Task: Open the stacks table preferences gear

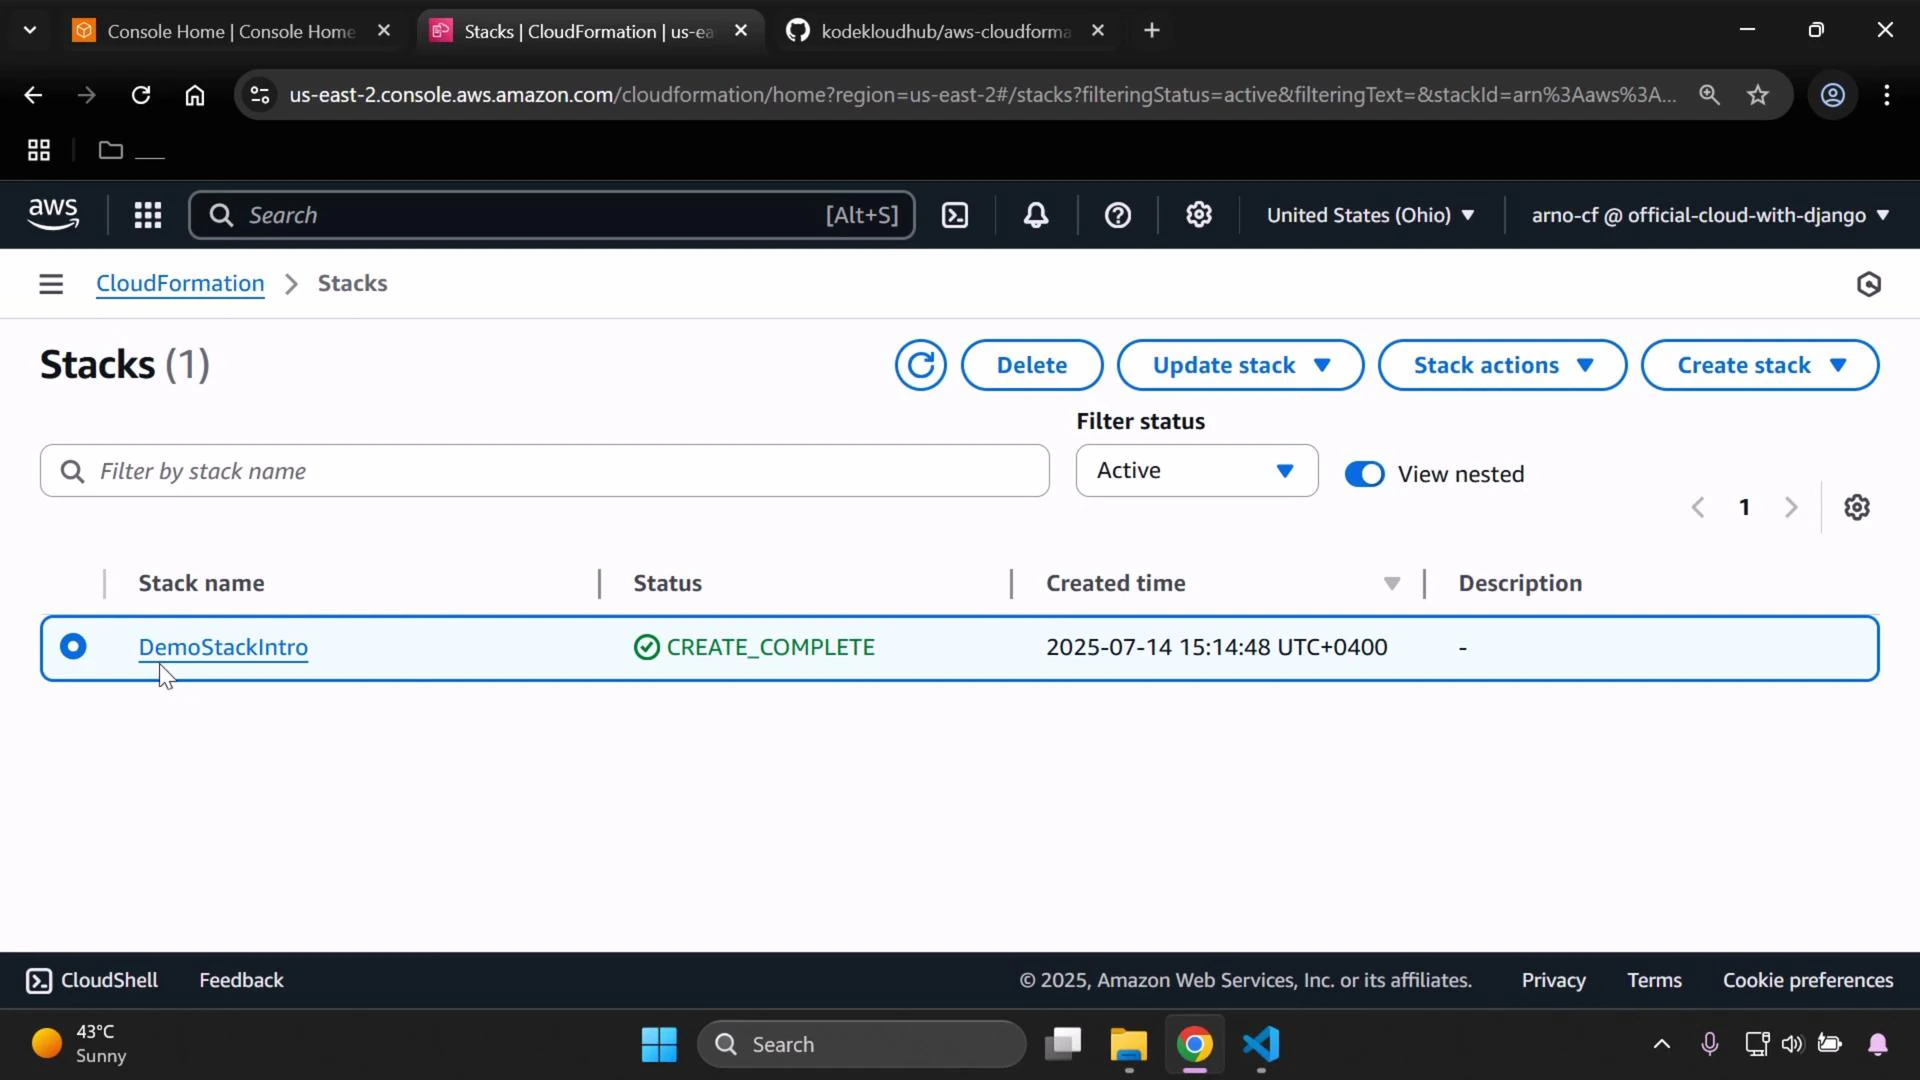Action: 1858,507
